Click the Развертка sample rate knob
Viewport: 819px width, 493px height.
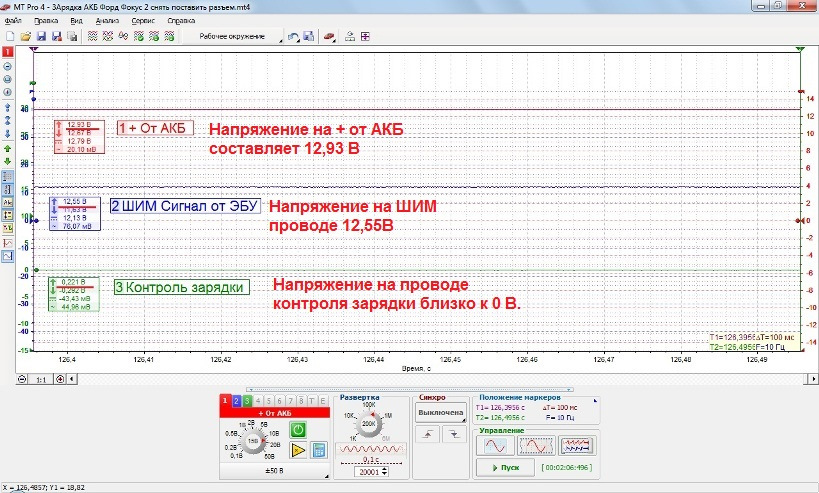tap(369, 424)
